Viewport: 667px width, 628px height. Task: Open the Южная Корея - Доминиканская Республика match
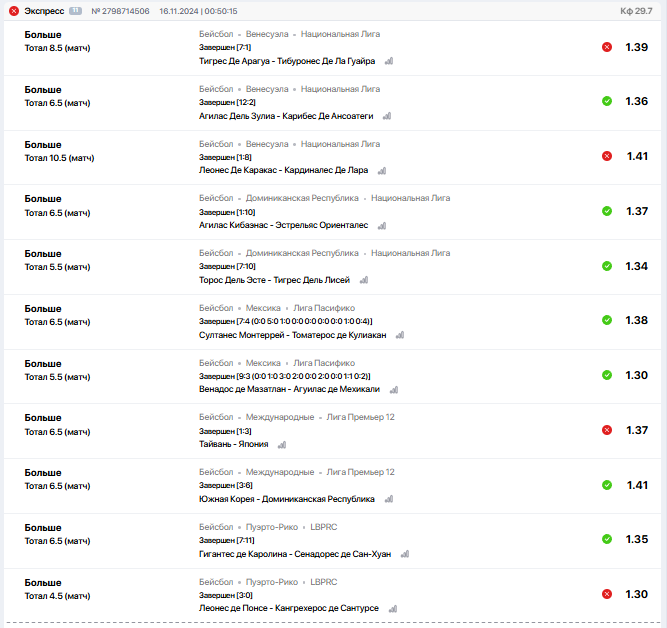[x=287, y=499]
